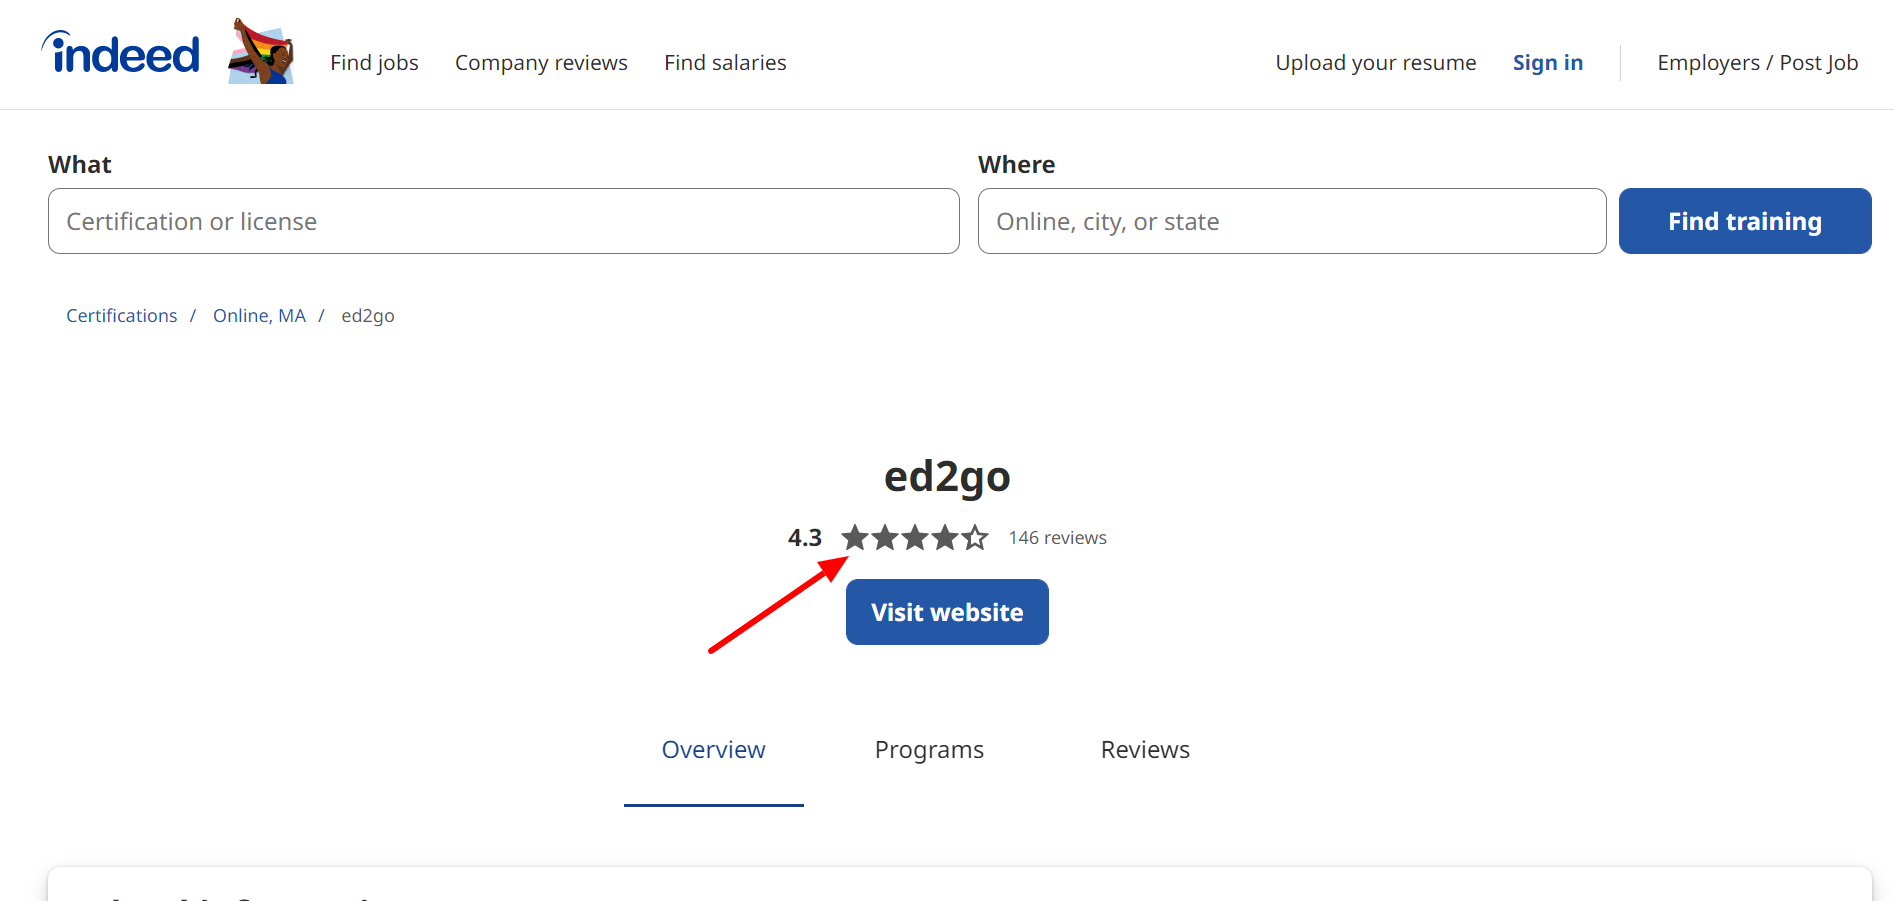Click the Indeed logo

[119, 52]
